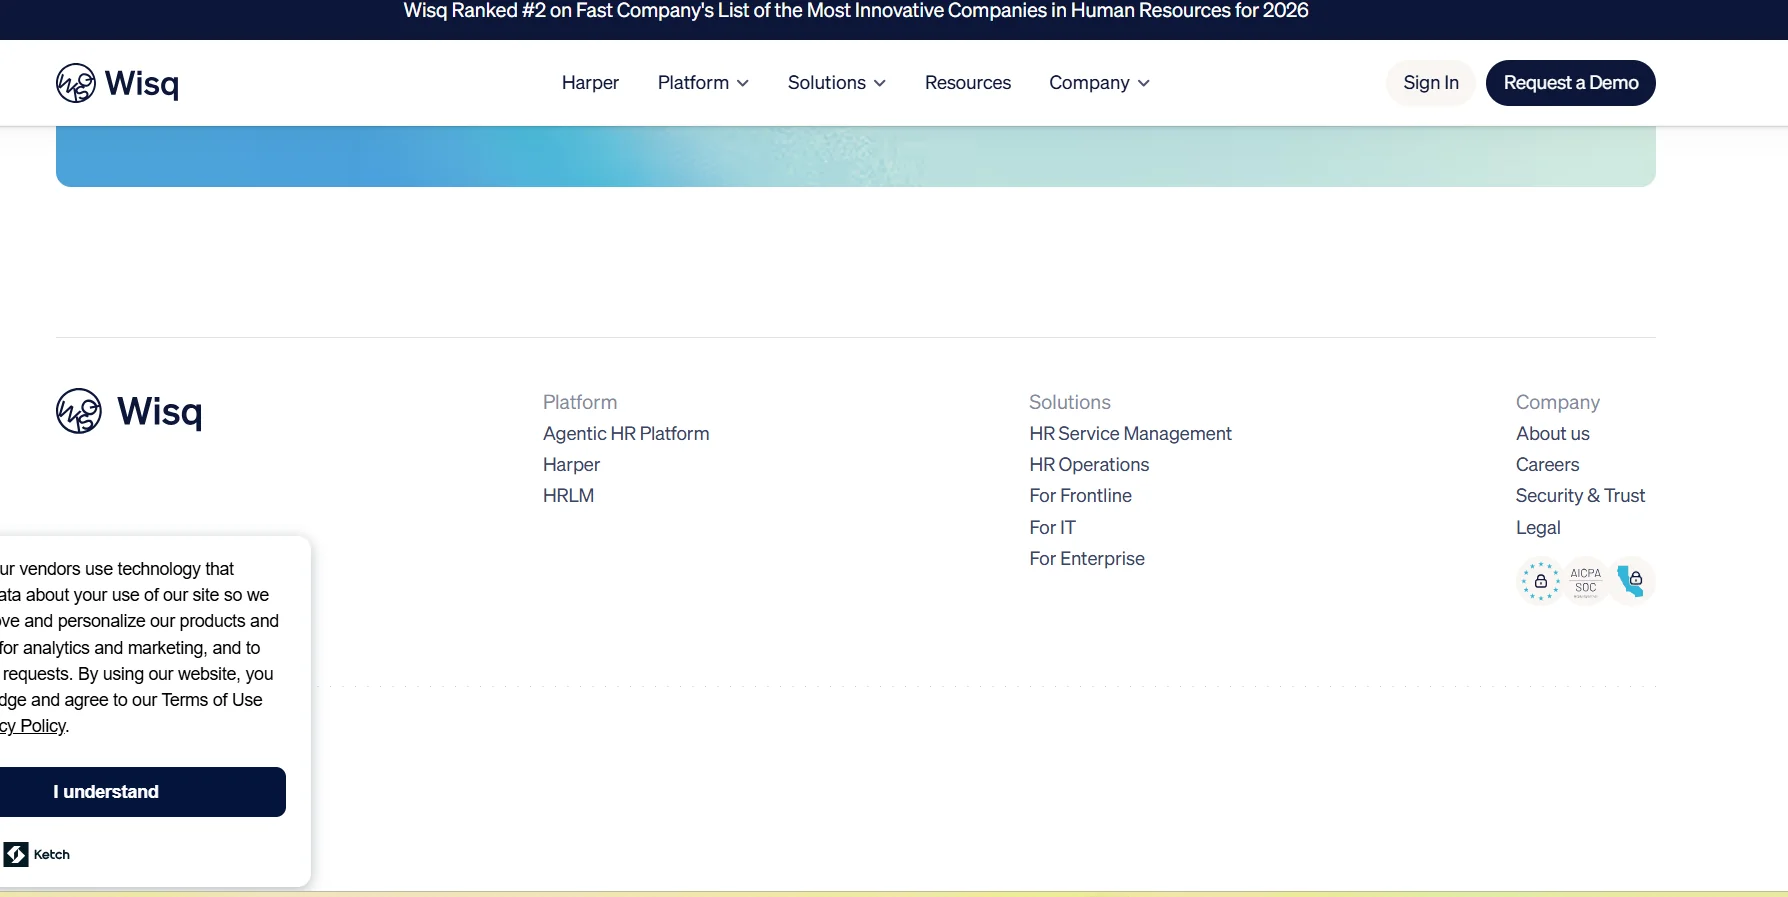Open the HR Operations footer link
1788x897 pixels.
(1089, 465)
